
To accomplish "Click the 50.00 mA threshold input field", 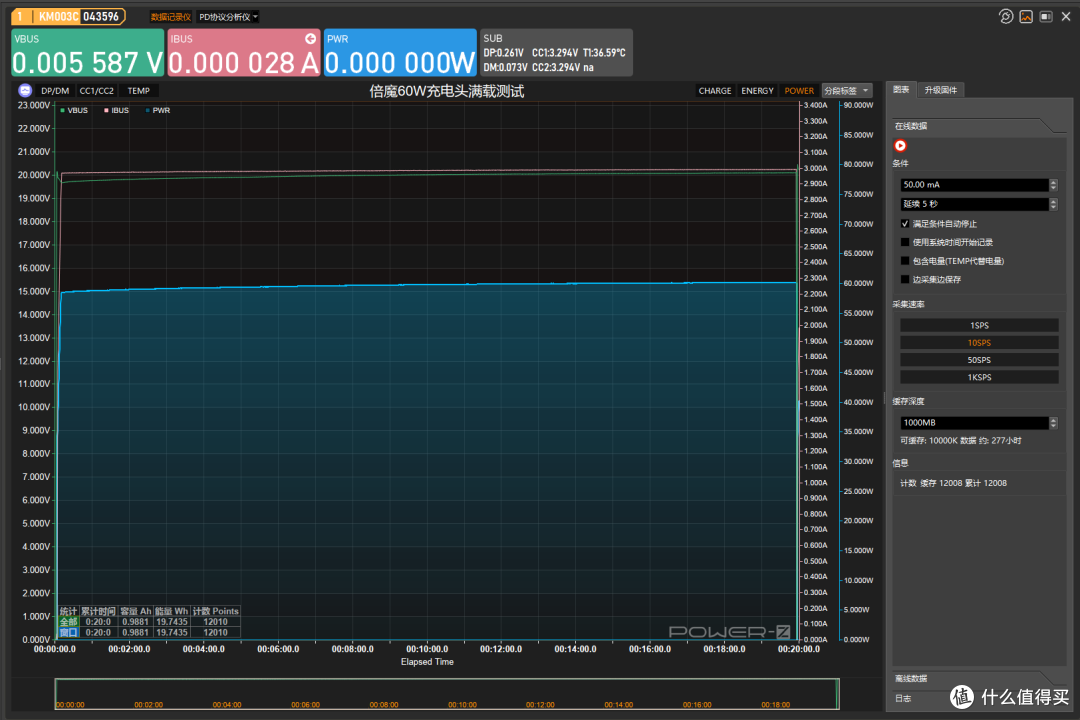I will click(974, 185).
